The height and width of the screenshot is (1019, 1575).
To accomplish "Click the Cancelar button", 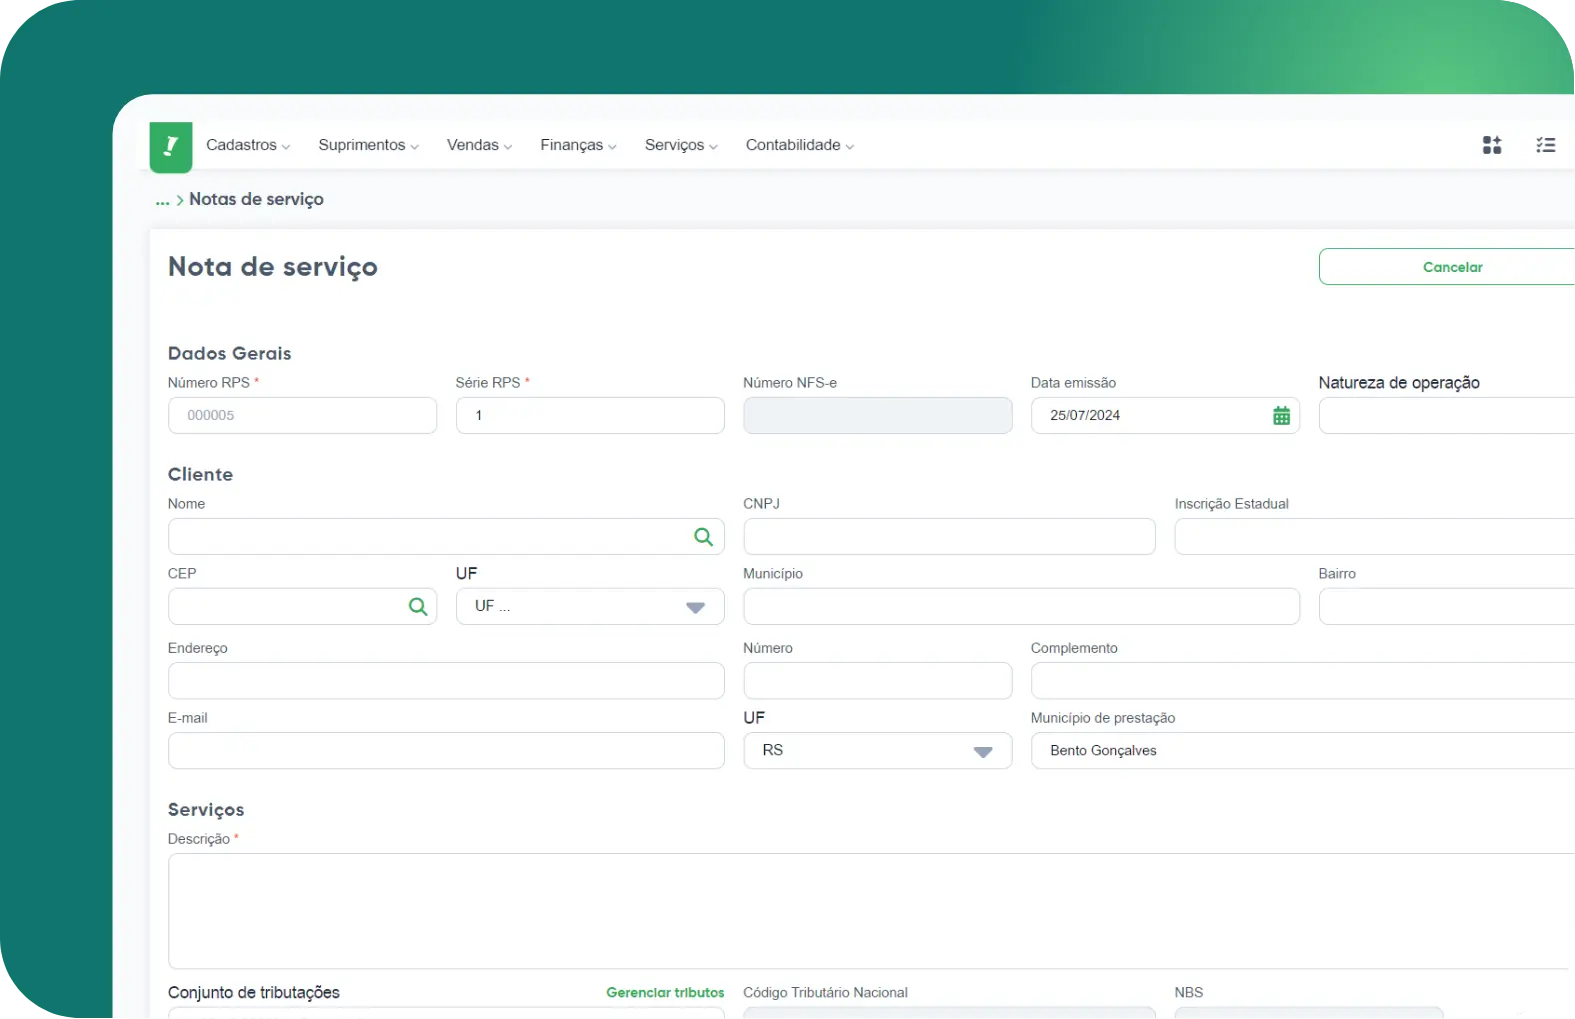I will click(1447, 267).
